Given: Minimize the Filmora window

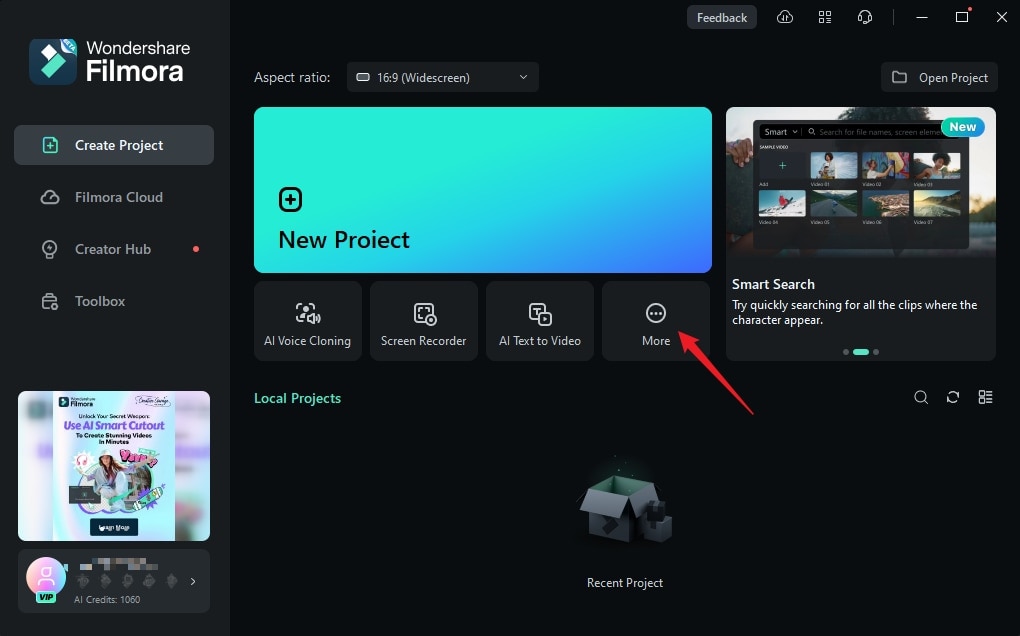Looking at the screenshot, I should tap(922, 18).
